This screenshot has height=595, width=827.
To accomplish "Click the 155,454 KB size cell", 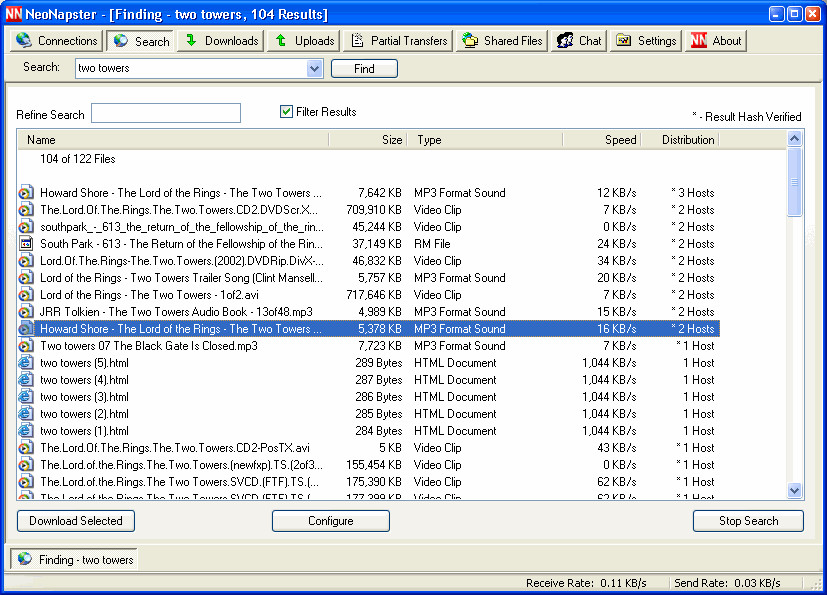I will (374, 465).
